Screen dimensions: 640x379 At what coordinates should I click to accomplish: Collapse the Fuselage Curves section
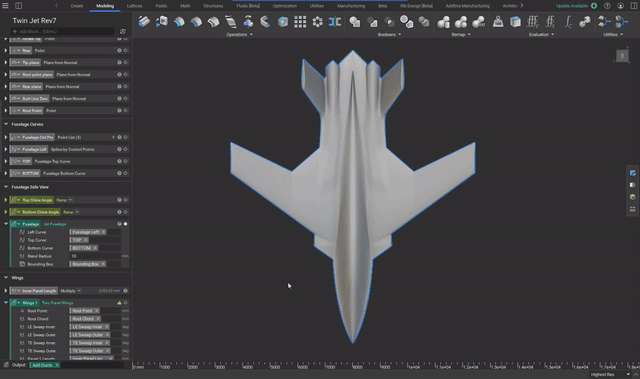pyautogui.click(x=6, y=124)
